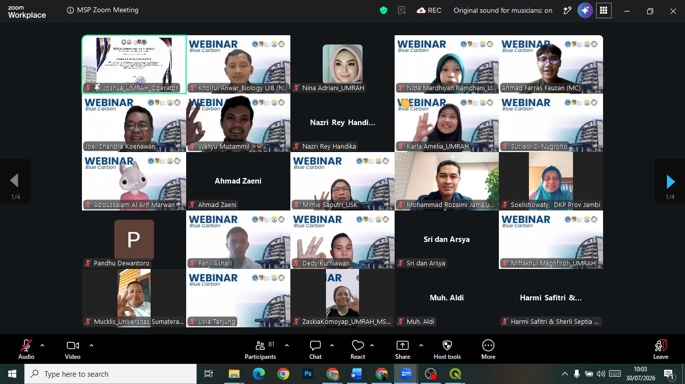Click the Muh. Aldi name tile
Screen dimensions: 685x384
pyautogui.click(x=446, y=298)
